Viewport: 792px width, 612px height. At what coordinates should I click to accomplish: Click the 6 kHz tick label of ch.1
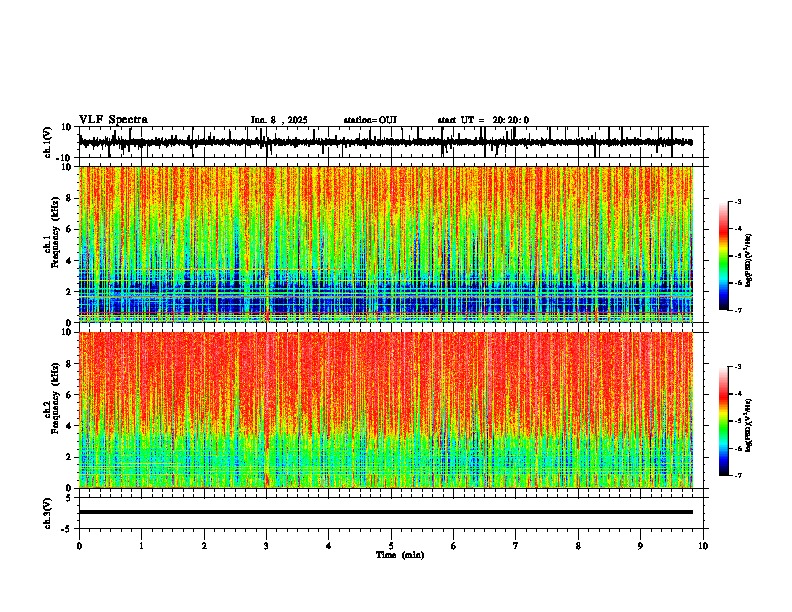(70, 230)
